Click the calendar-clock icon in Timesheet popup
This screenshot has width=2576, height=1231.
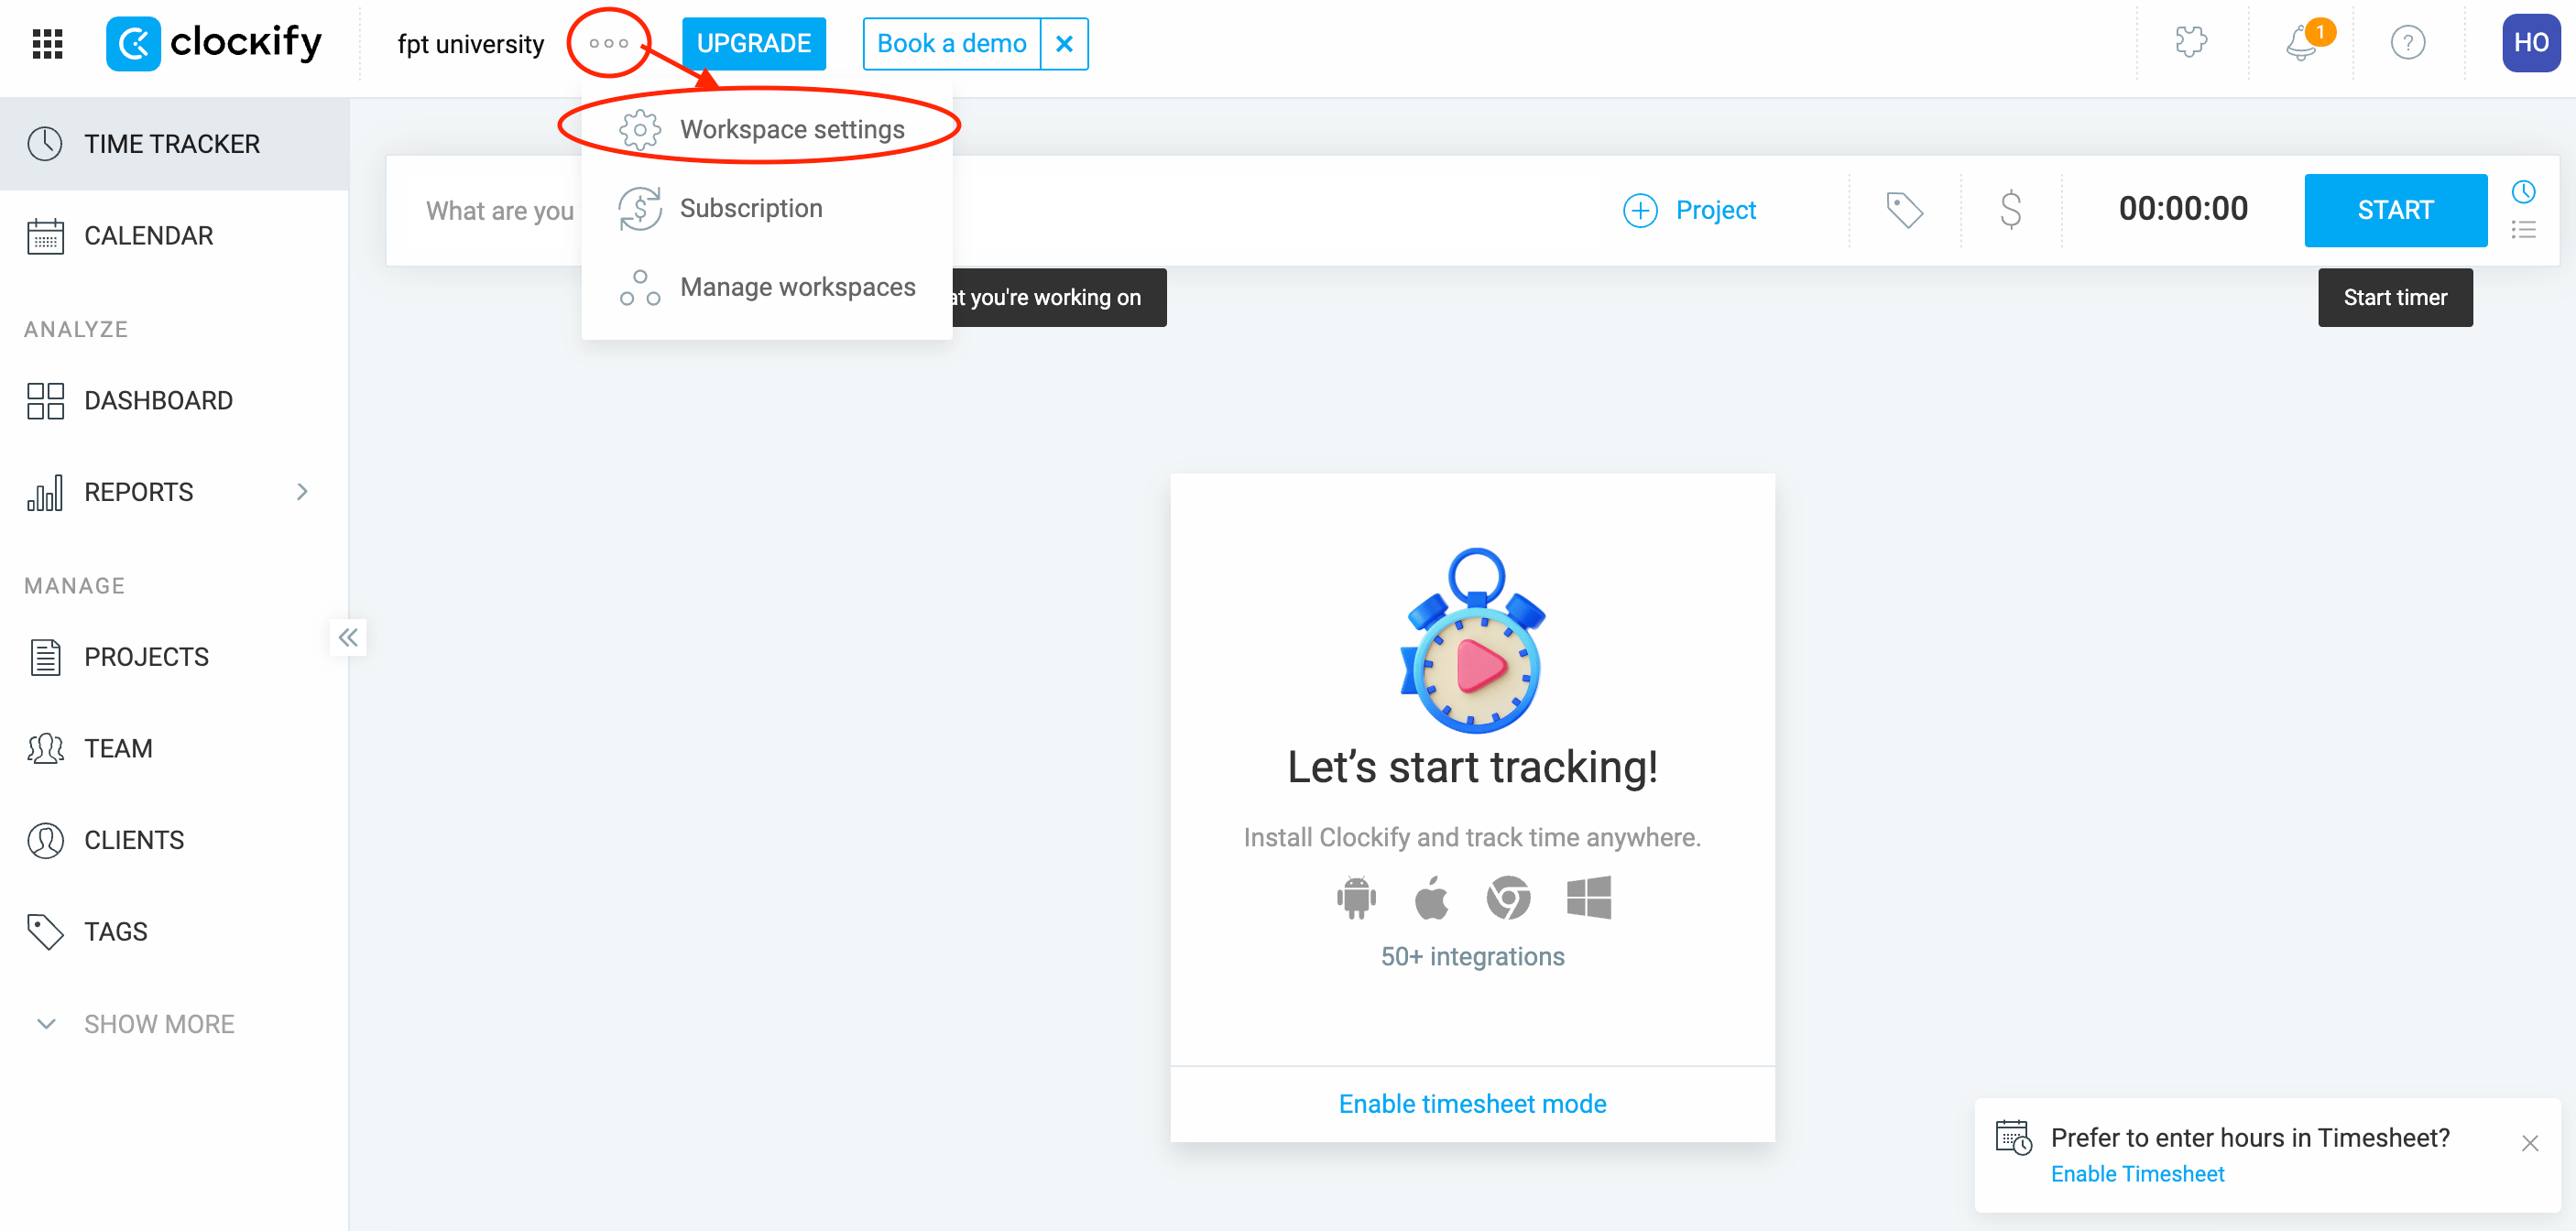pos(2013,1138)
